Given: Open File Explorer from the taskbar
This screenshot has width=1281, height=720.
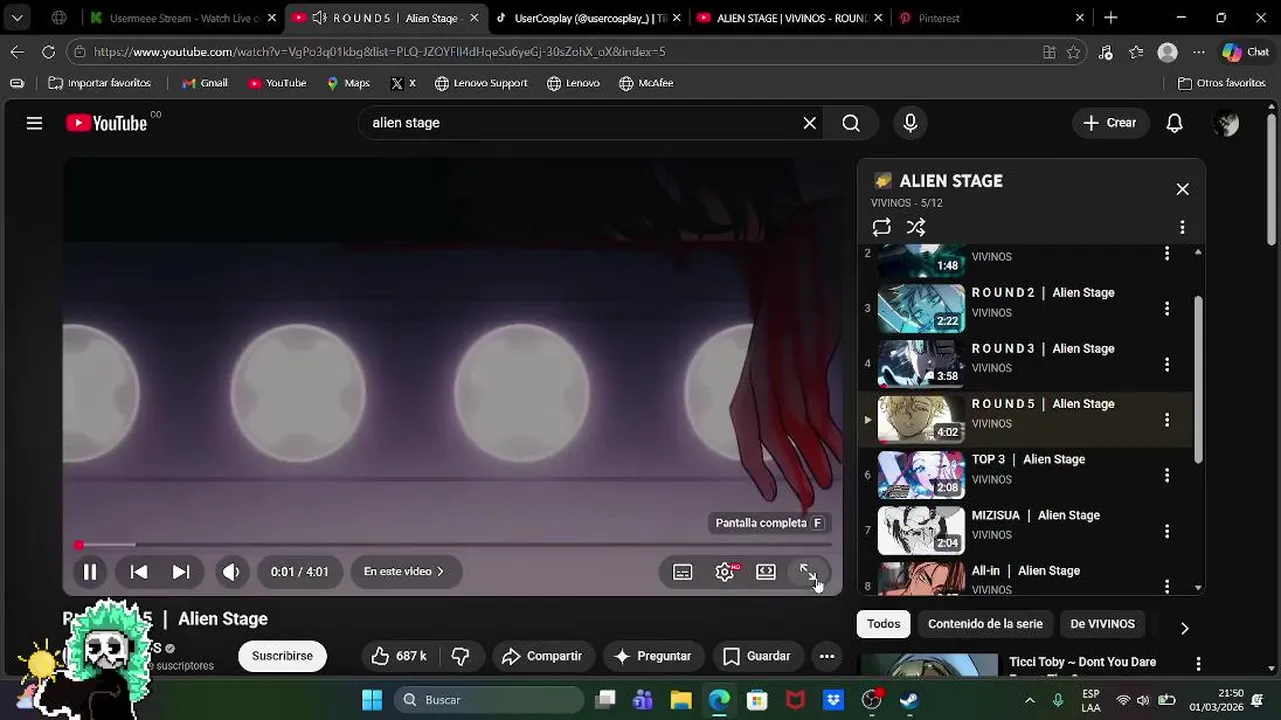Looking at the screenshot, I should [x=681, y=700].
